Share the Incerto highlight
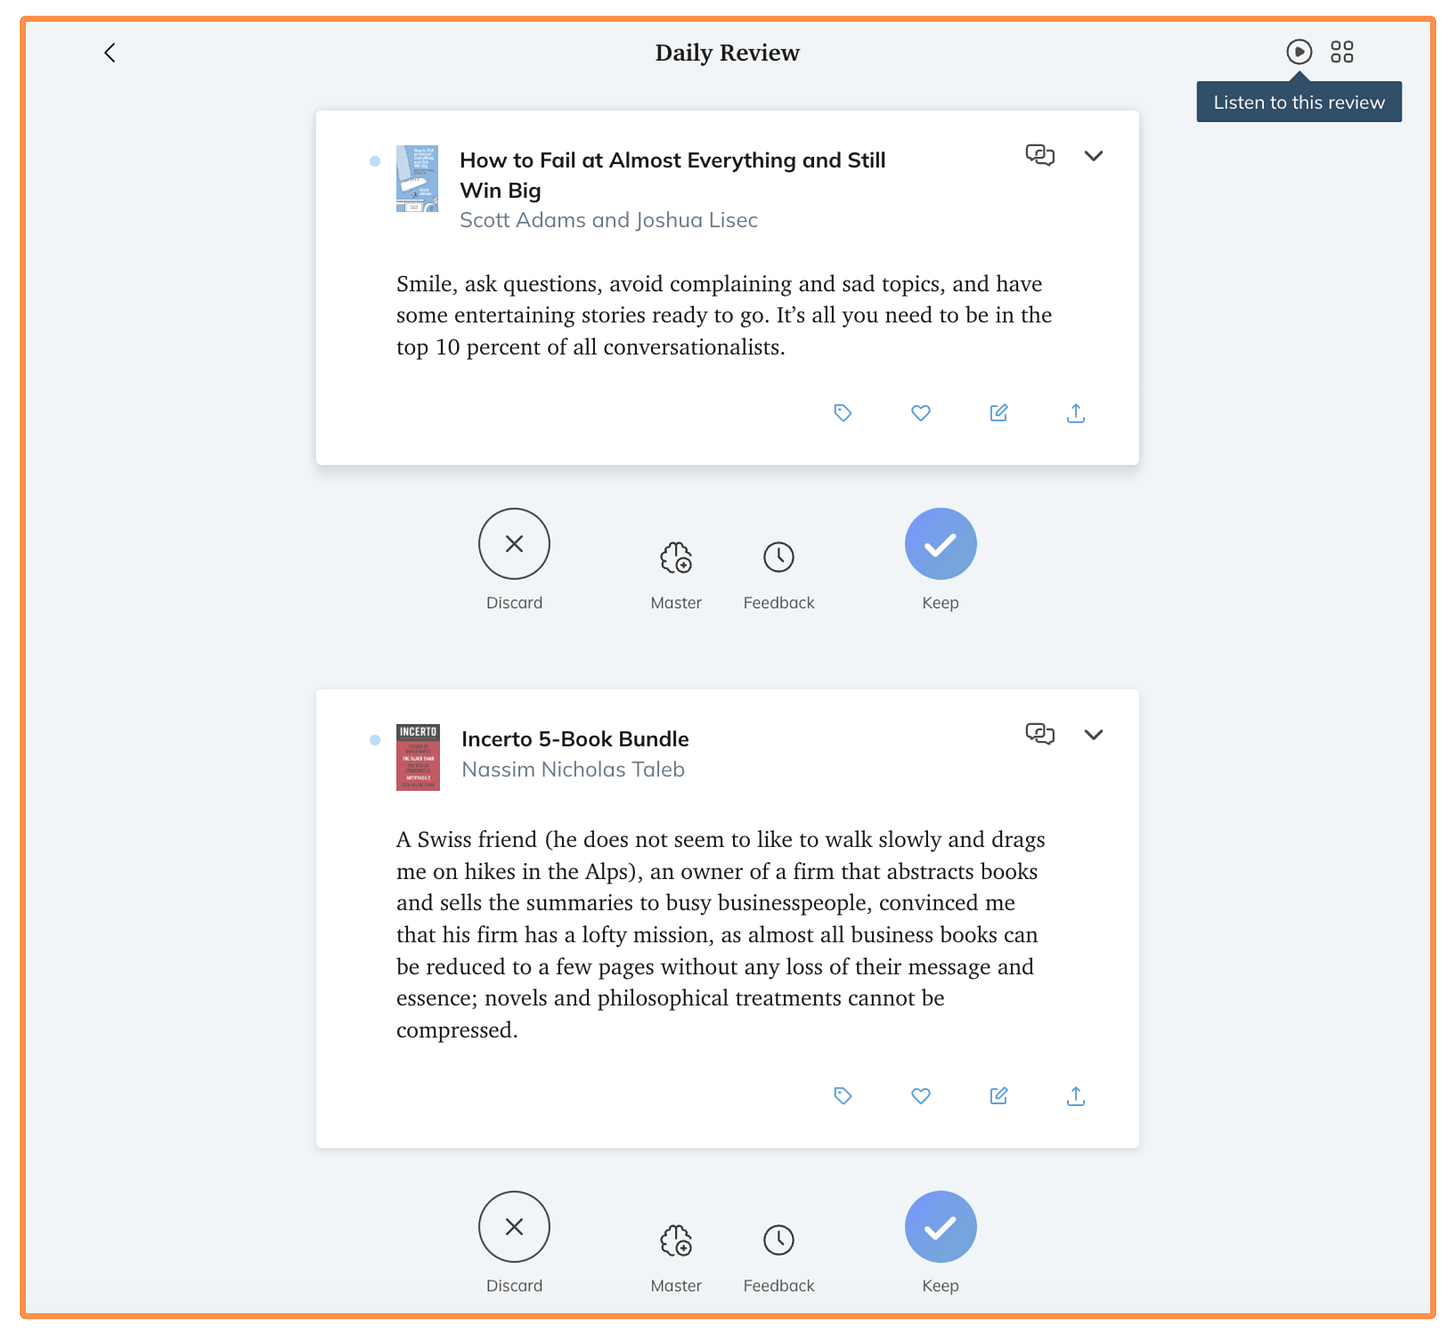Screen dimensions: 1456x1335 click(x=1076, y=1096)
